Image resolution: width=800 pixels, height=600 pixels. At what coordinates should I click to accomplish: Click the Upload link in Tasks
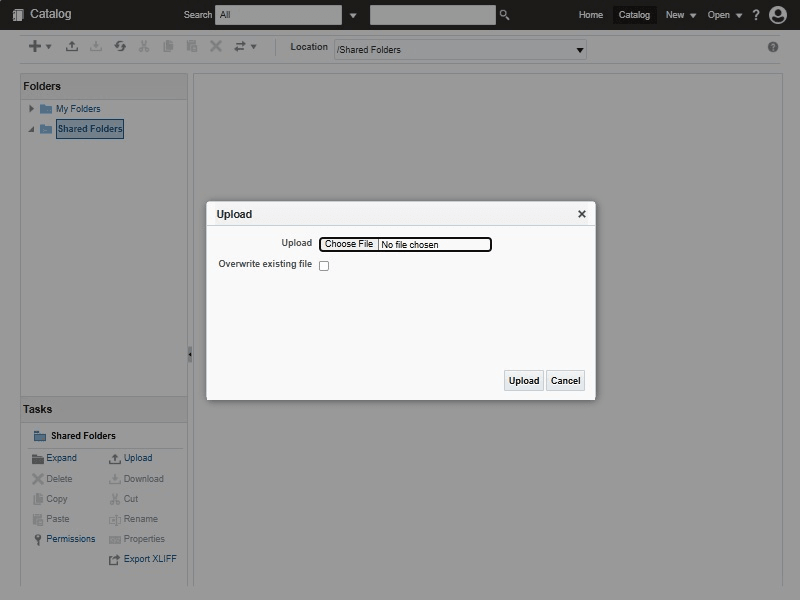tap(138, 458)
